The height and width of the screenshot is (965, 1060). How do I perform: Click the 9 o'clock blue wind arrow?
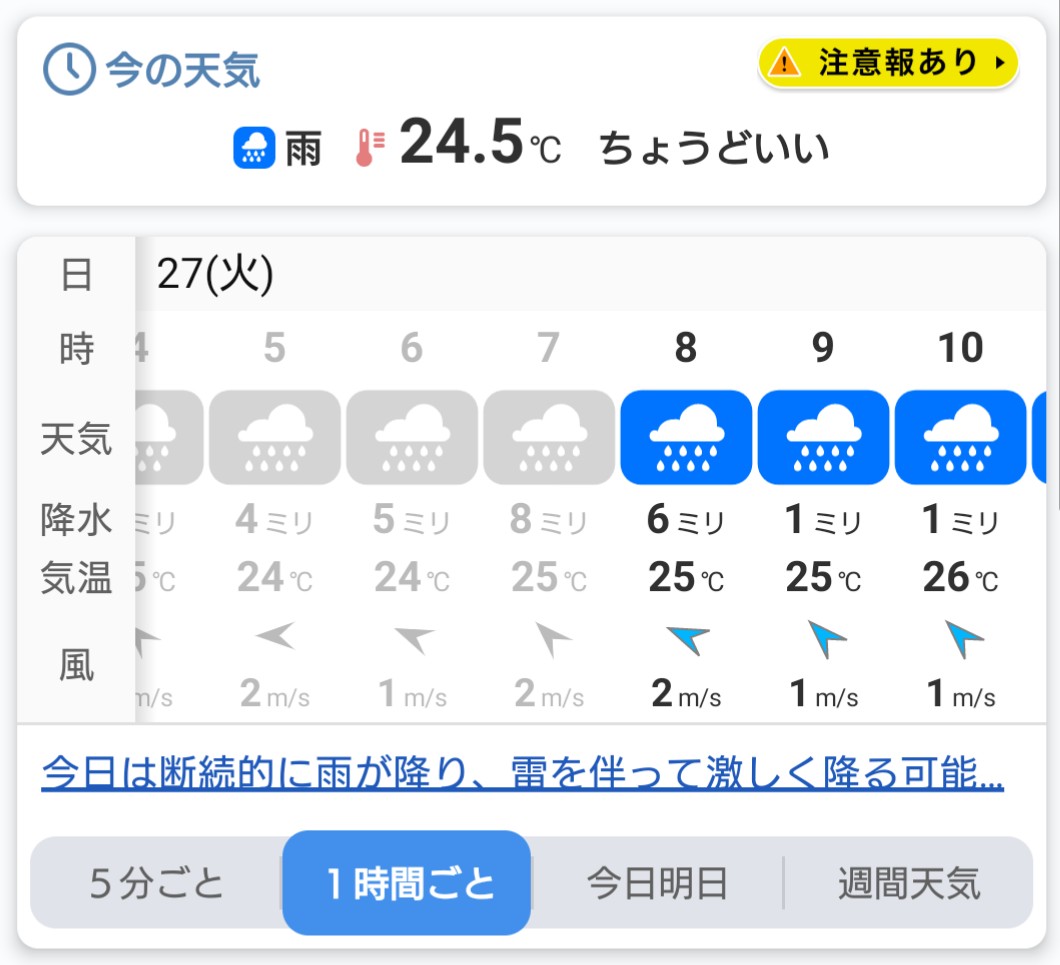click(x=824, y=640)
